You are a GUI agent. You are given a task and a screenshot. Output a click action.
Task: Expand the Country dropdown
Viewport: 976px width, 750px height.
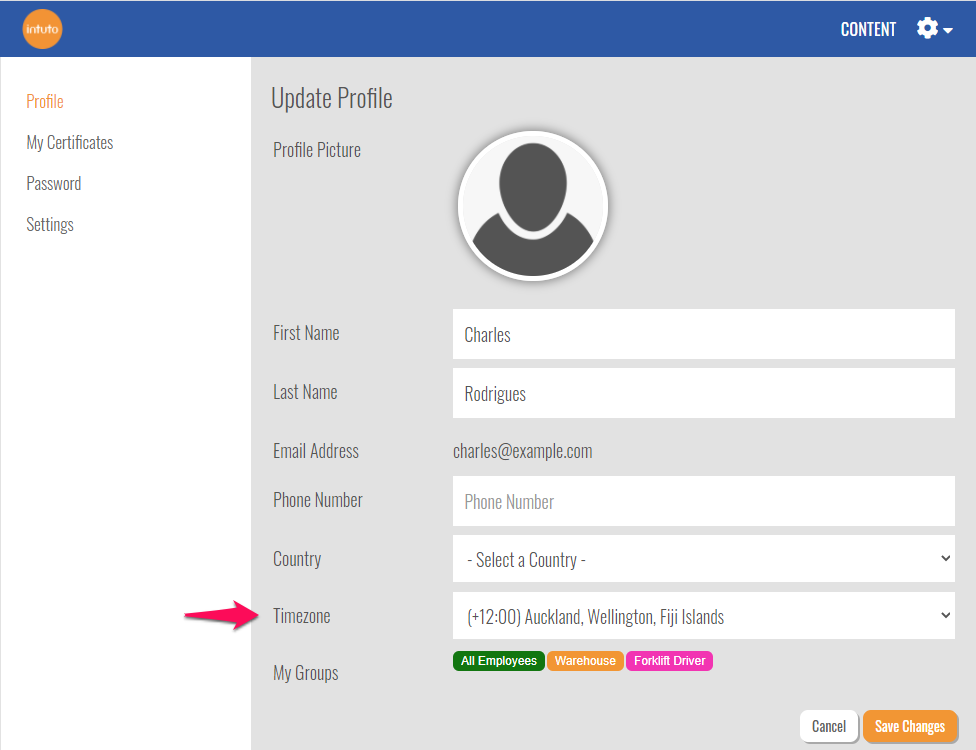point(703,559)
